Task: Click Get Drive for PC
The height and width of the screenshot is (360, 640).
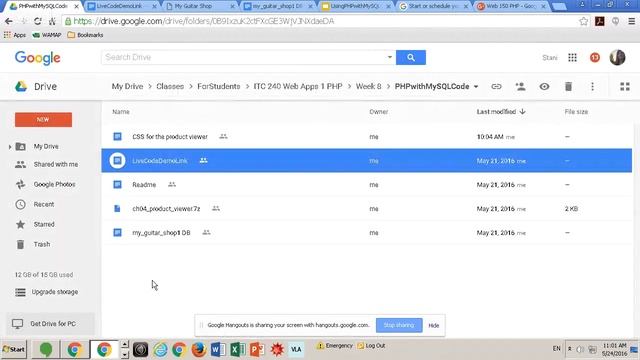Action: pos(50,324)
